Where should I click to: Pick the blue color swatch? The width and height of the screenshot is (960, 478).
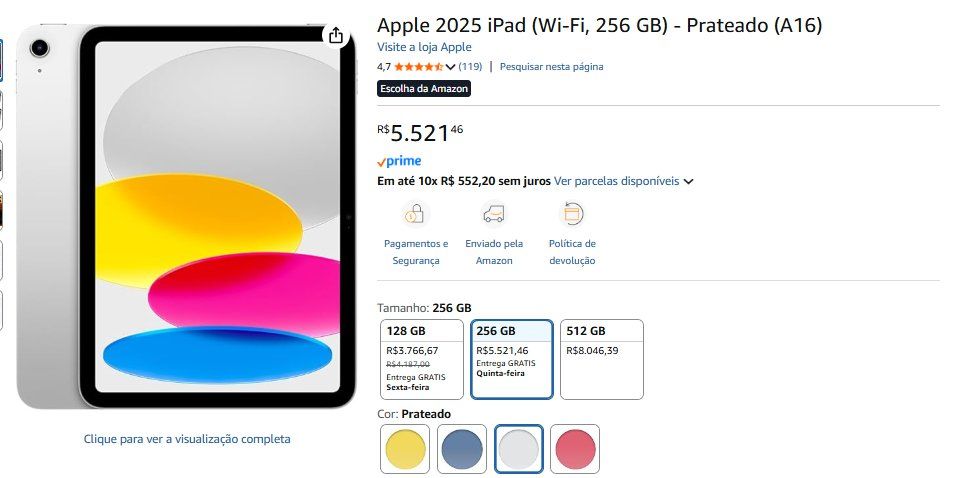pyautogui.click(x=462, y=449)
